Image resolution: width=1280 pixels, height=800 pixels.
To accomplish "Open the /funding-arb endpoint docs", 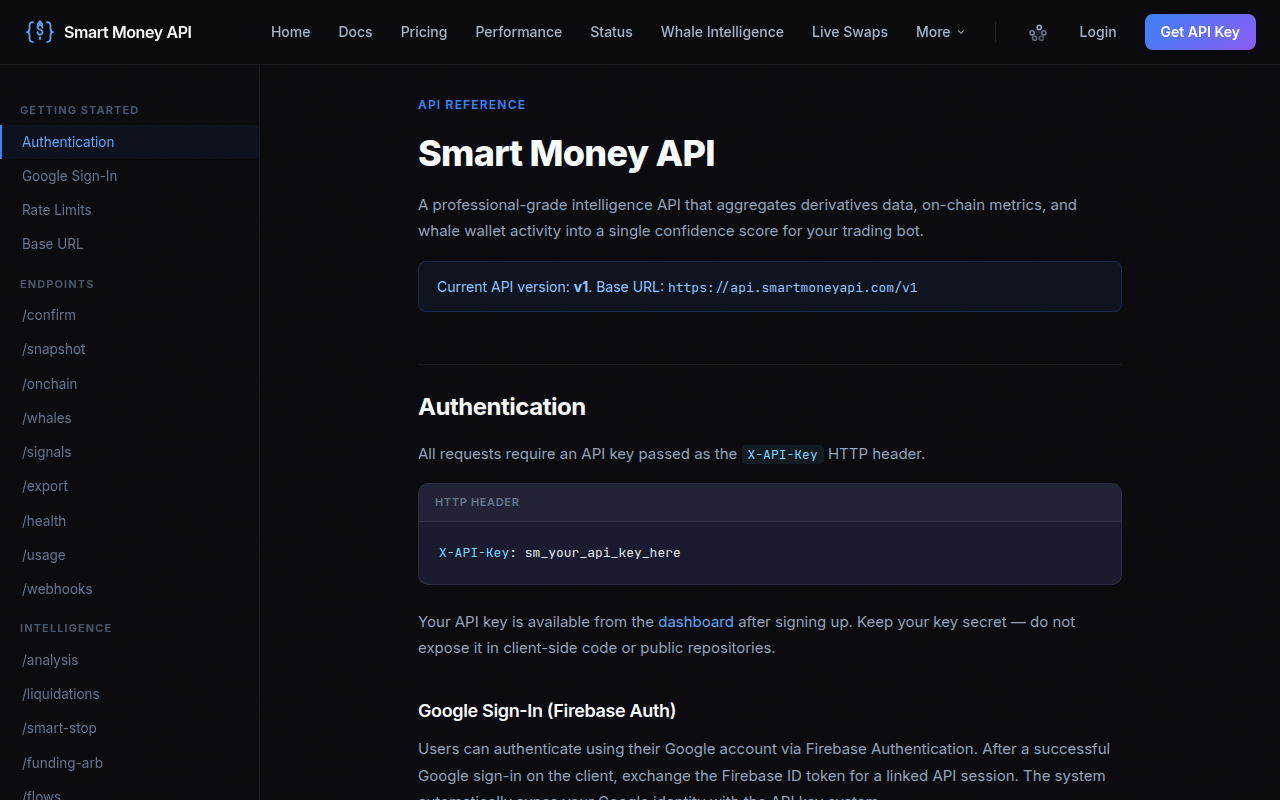I will tap(130, 763).
